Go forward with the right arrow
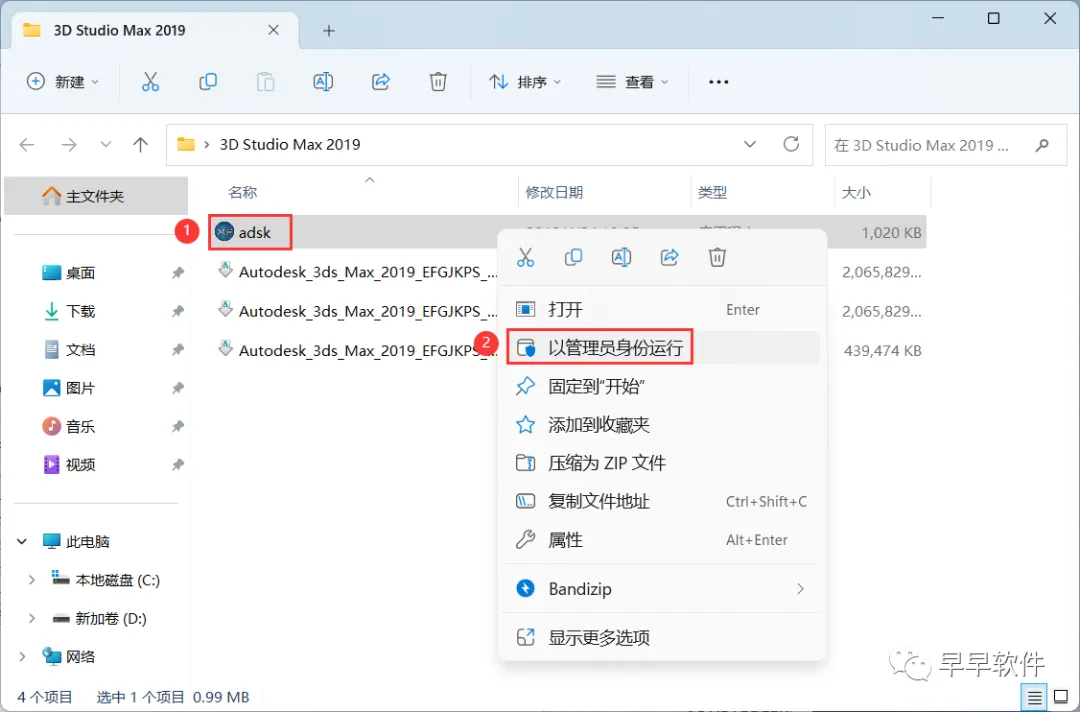 [x=69, y=145]
